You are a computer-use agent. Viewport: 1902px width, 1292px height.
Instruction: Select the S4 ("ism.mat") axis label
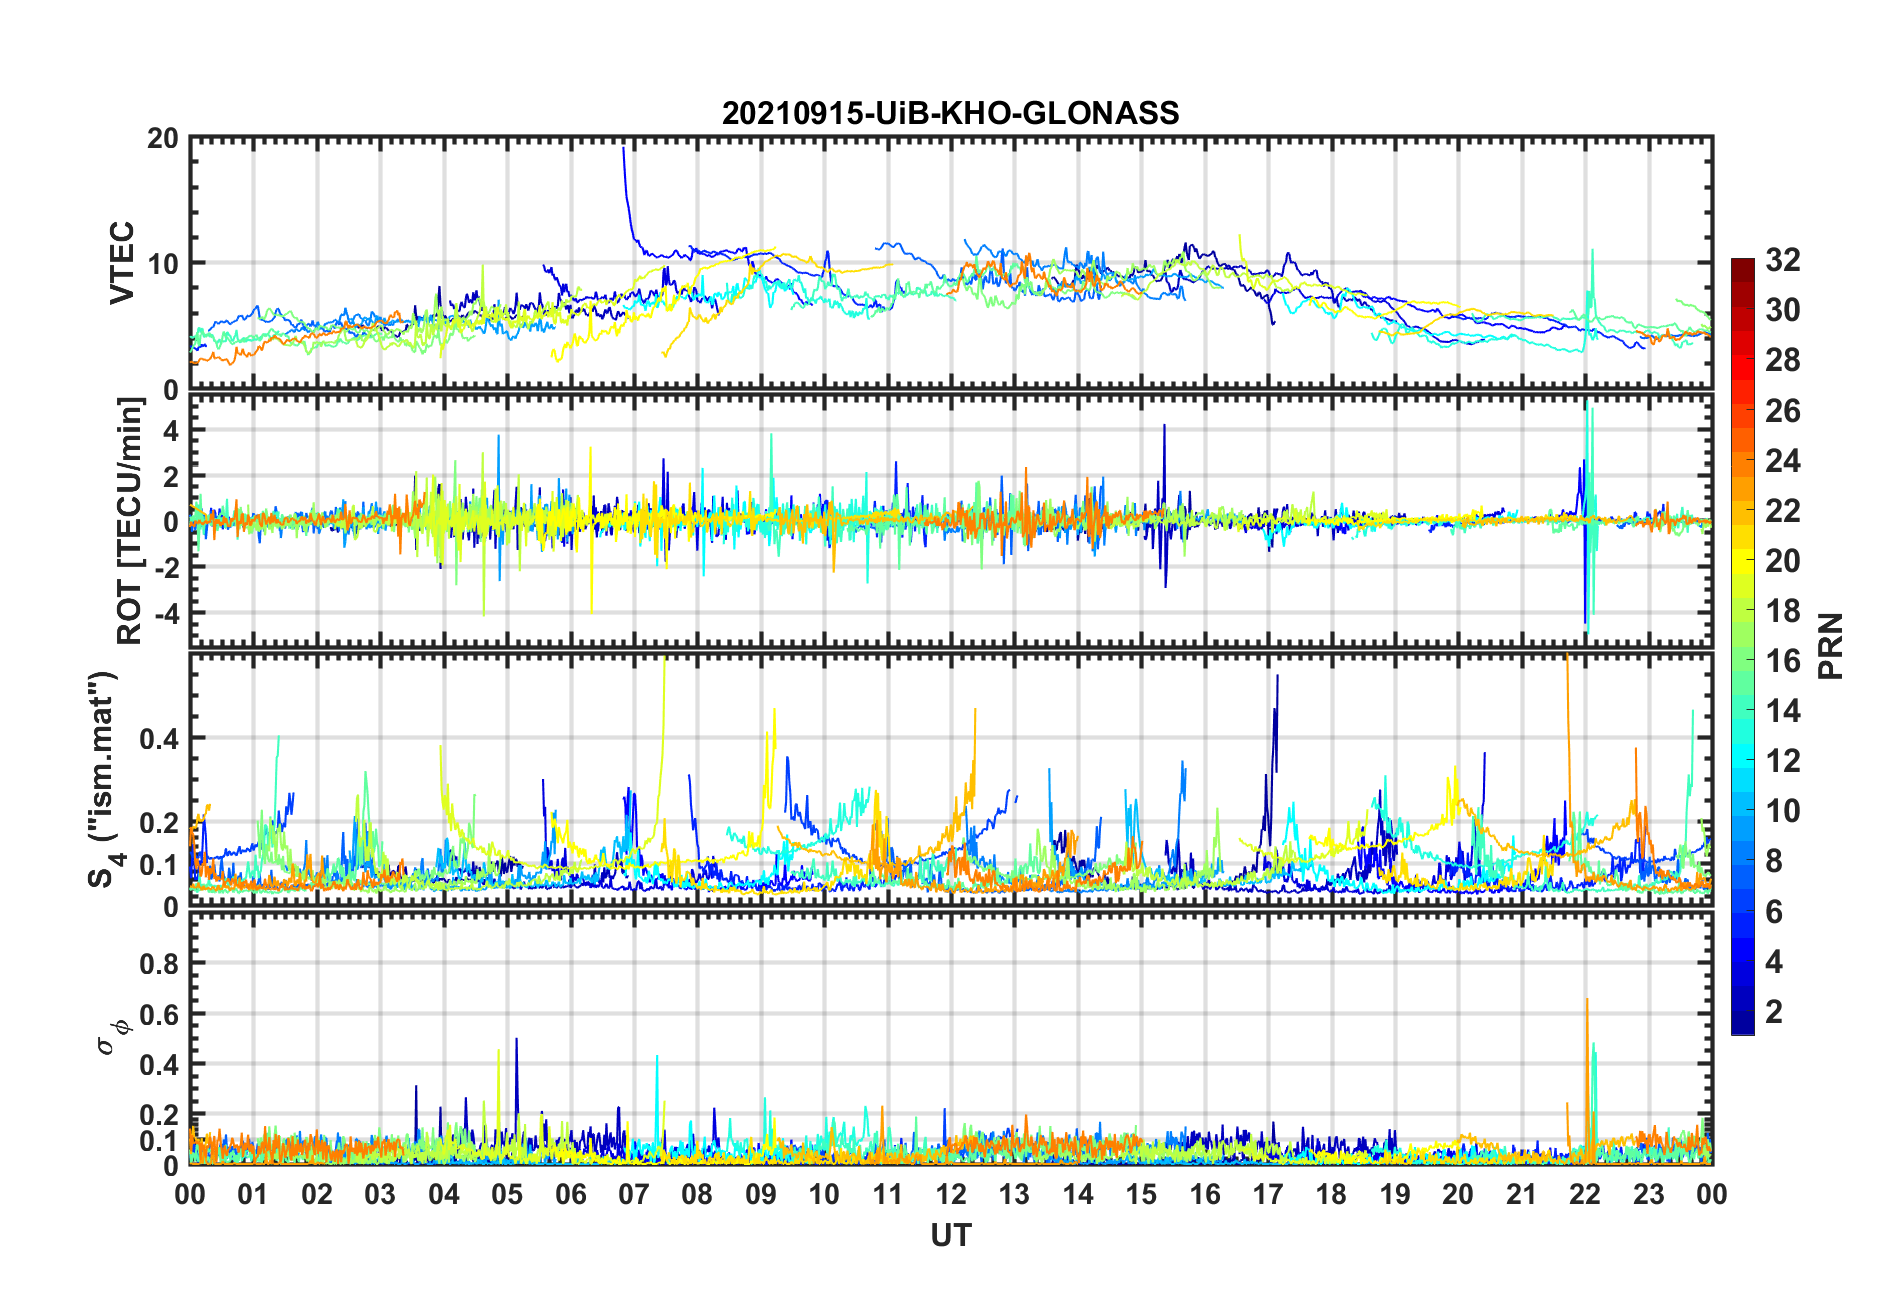[x=103, y=779]
